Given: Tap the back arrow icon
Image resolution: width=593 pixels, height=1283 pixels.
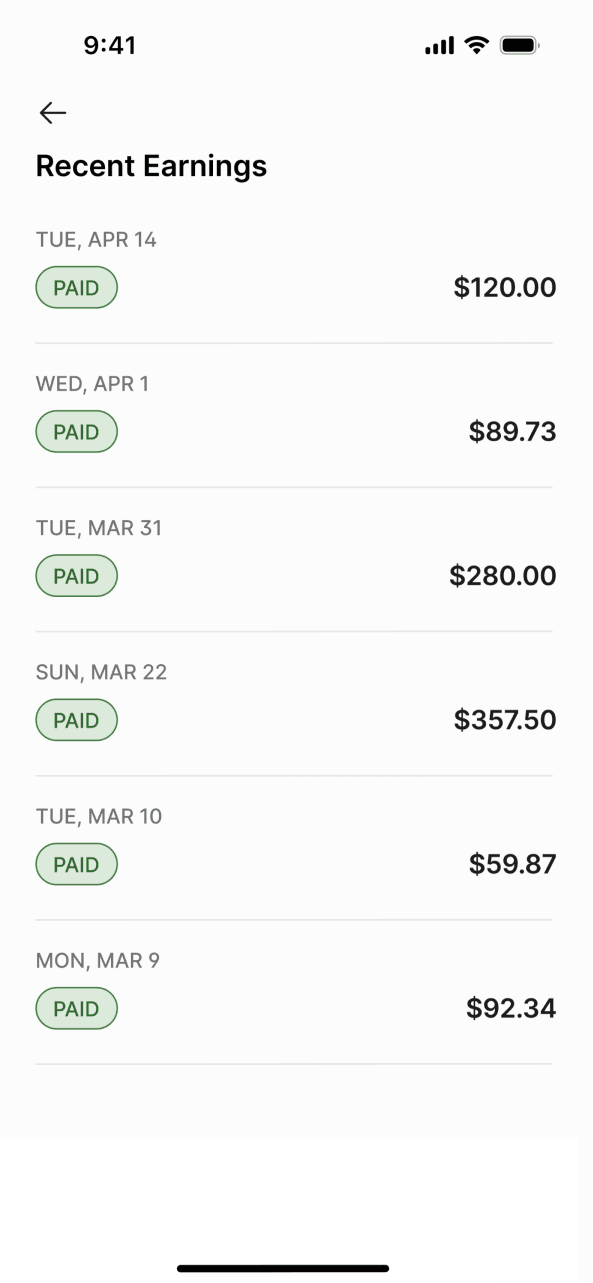Looking at the screenshot, I should [52, 113].
